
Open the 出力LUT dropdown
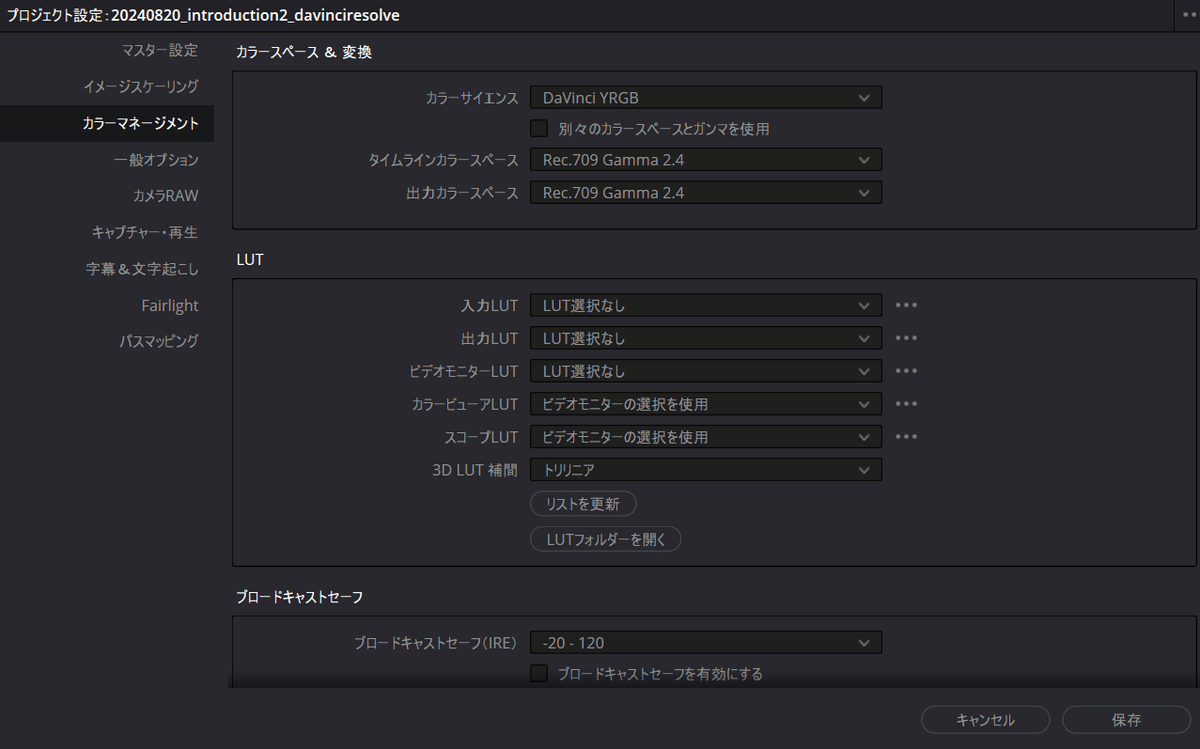click(706, 338)
